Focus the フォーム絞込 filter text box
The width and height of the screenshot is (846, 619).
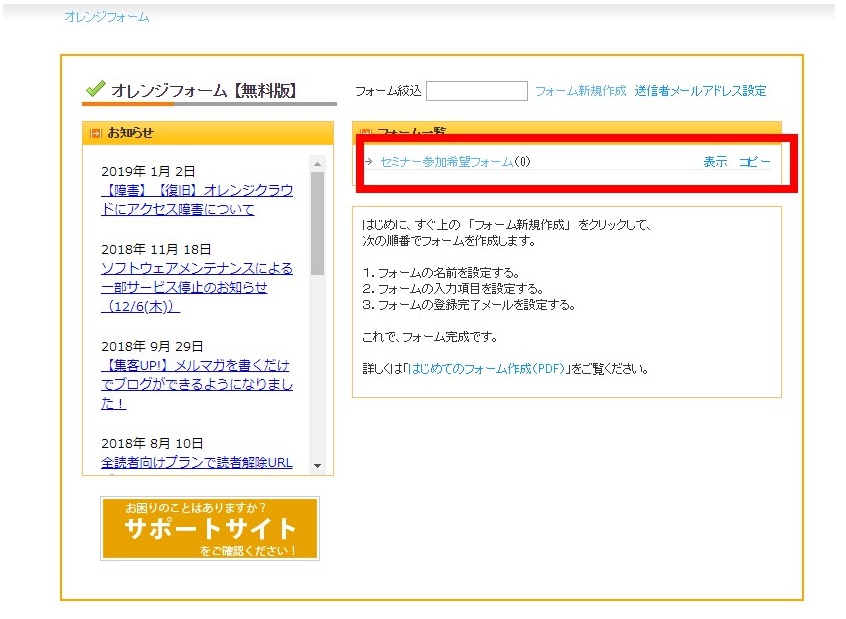476,91
